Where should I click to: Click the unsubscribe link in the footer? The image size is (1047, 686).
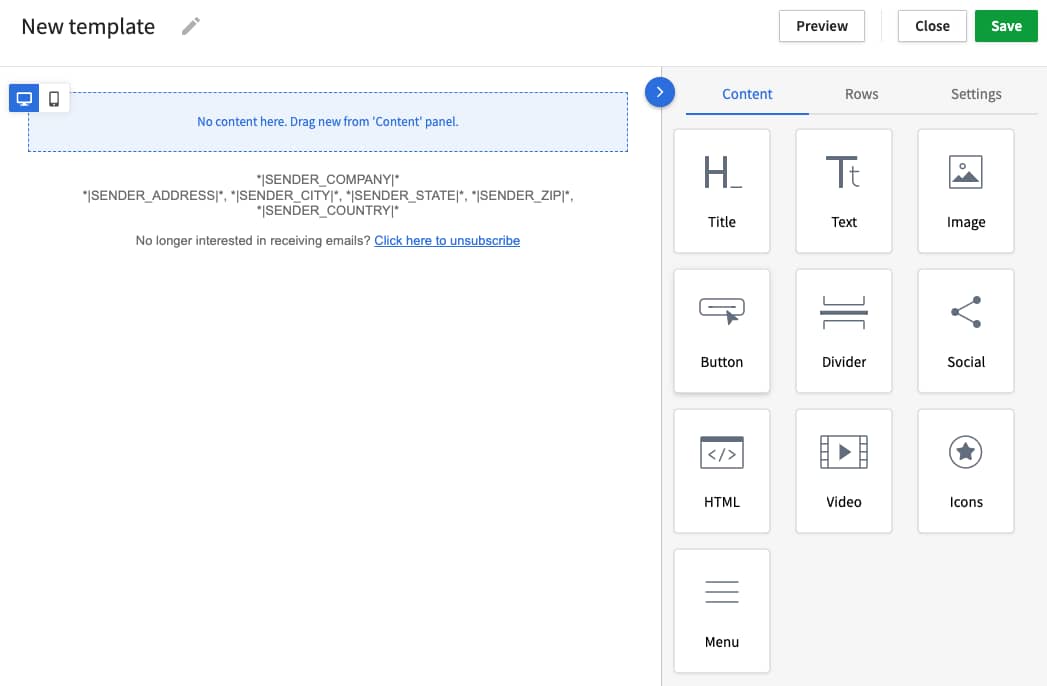[447, 240]
